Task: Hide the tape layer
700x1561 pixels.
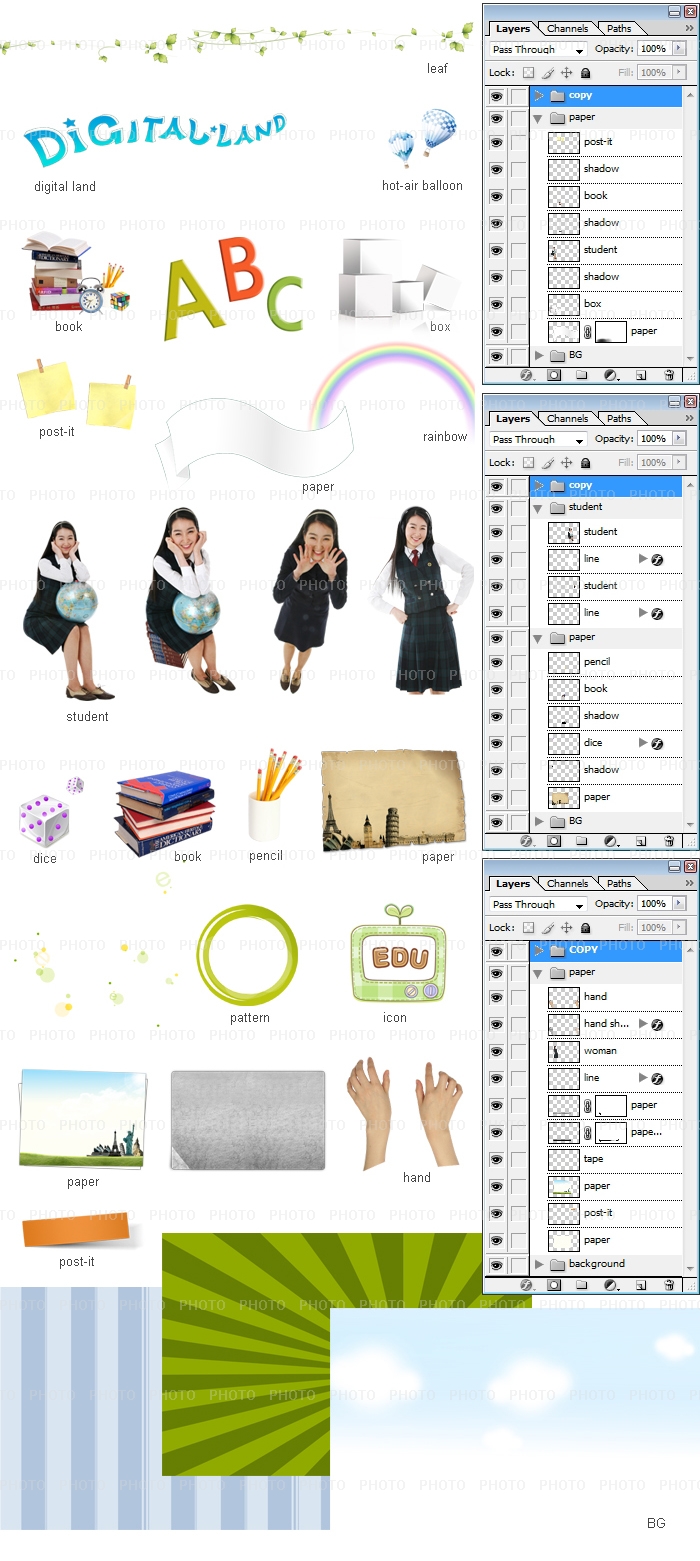Action: [496, 1159]
